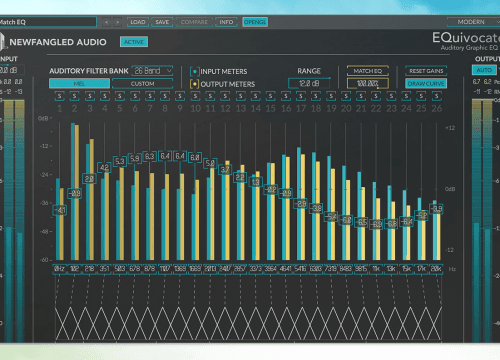Solo band 20

[346, 96]
